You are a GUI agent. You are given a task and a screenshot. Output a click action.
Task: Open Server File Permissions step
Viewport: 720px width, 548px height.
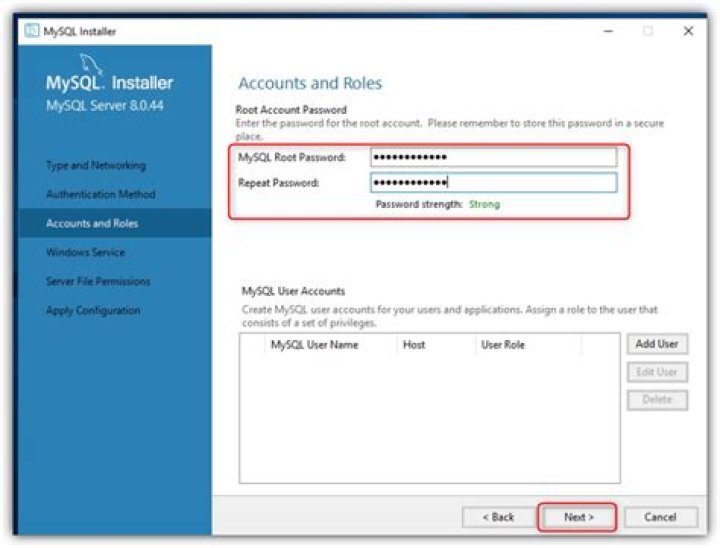(98, 281)
